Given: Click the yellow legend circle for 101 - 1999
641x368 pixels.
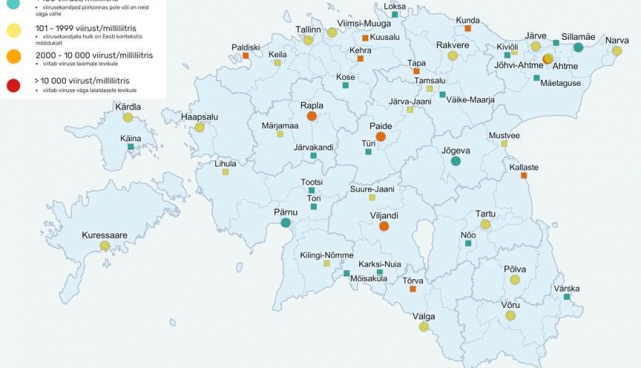Looking at the screenshot, I should (14, 31).
